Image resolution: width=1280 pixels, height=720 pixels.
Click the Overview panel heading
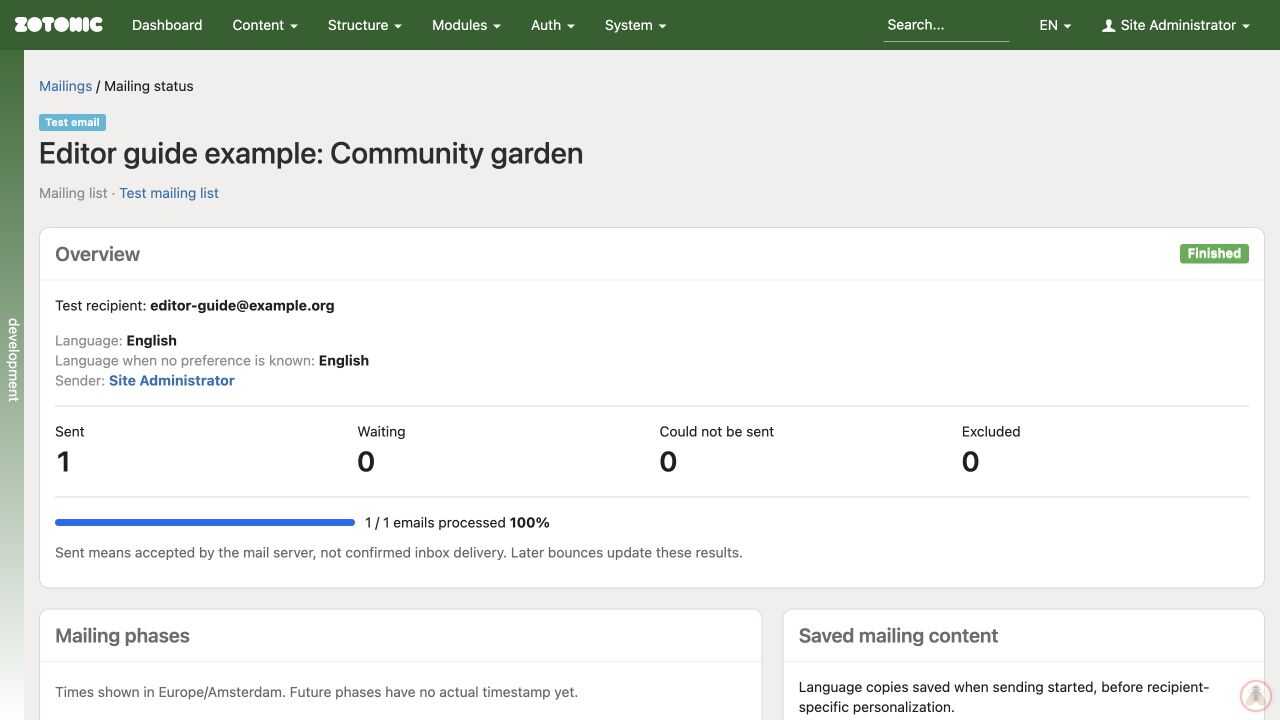(97, 254)
